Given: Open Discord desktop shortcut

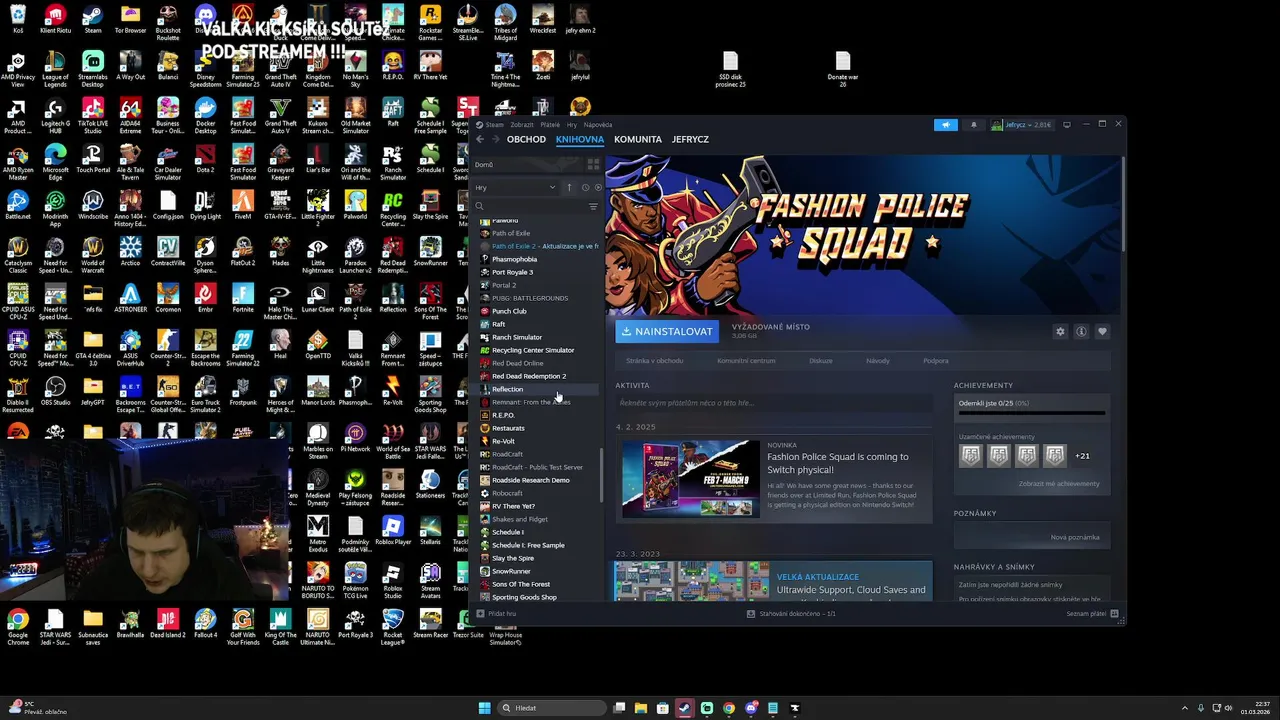Looking at the screenshot, I should (205, 18).
